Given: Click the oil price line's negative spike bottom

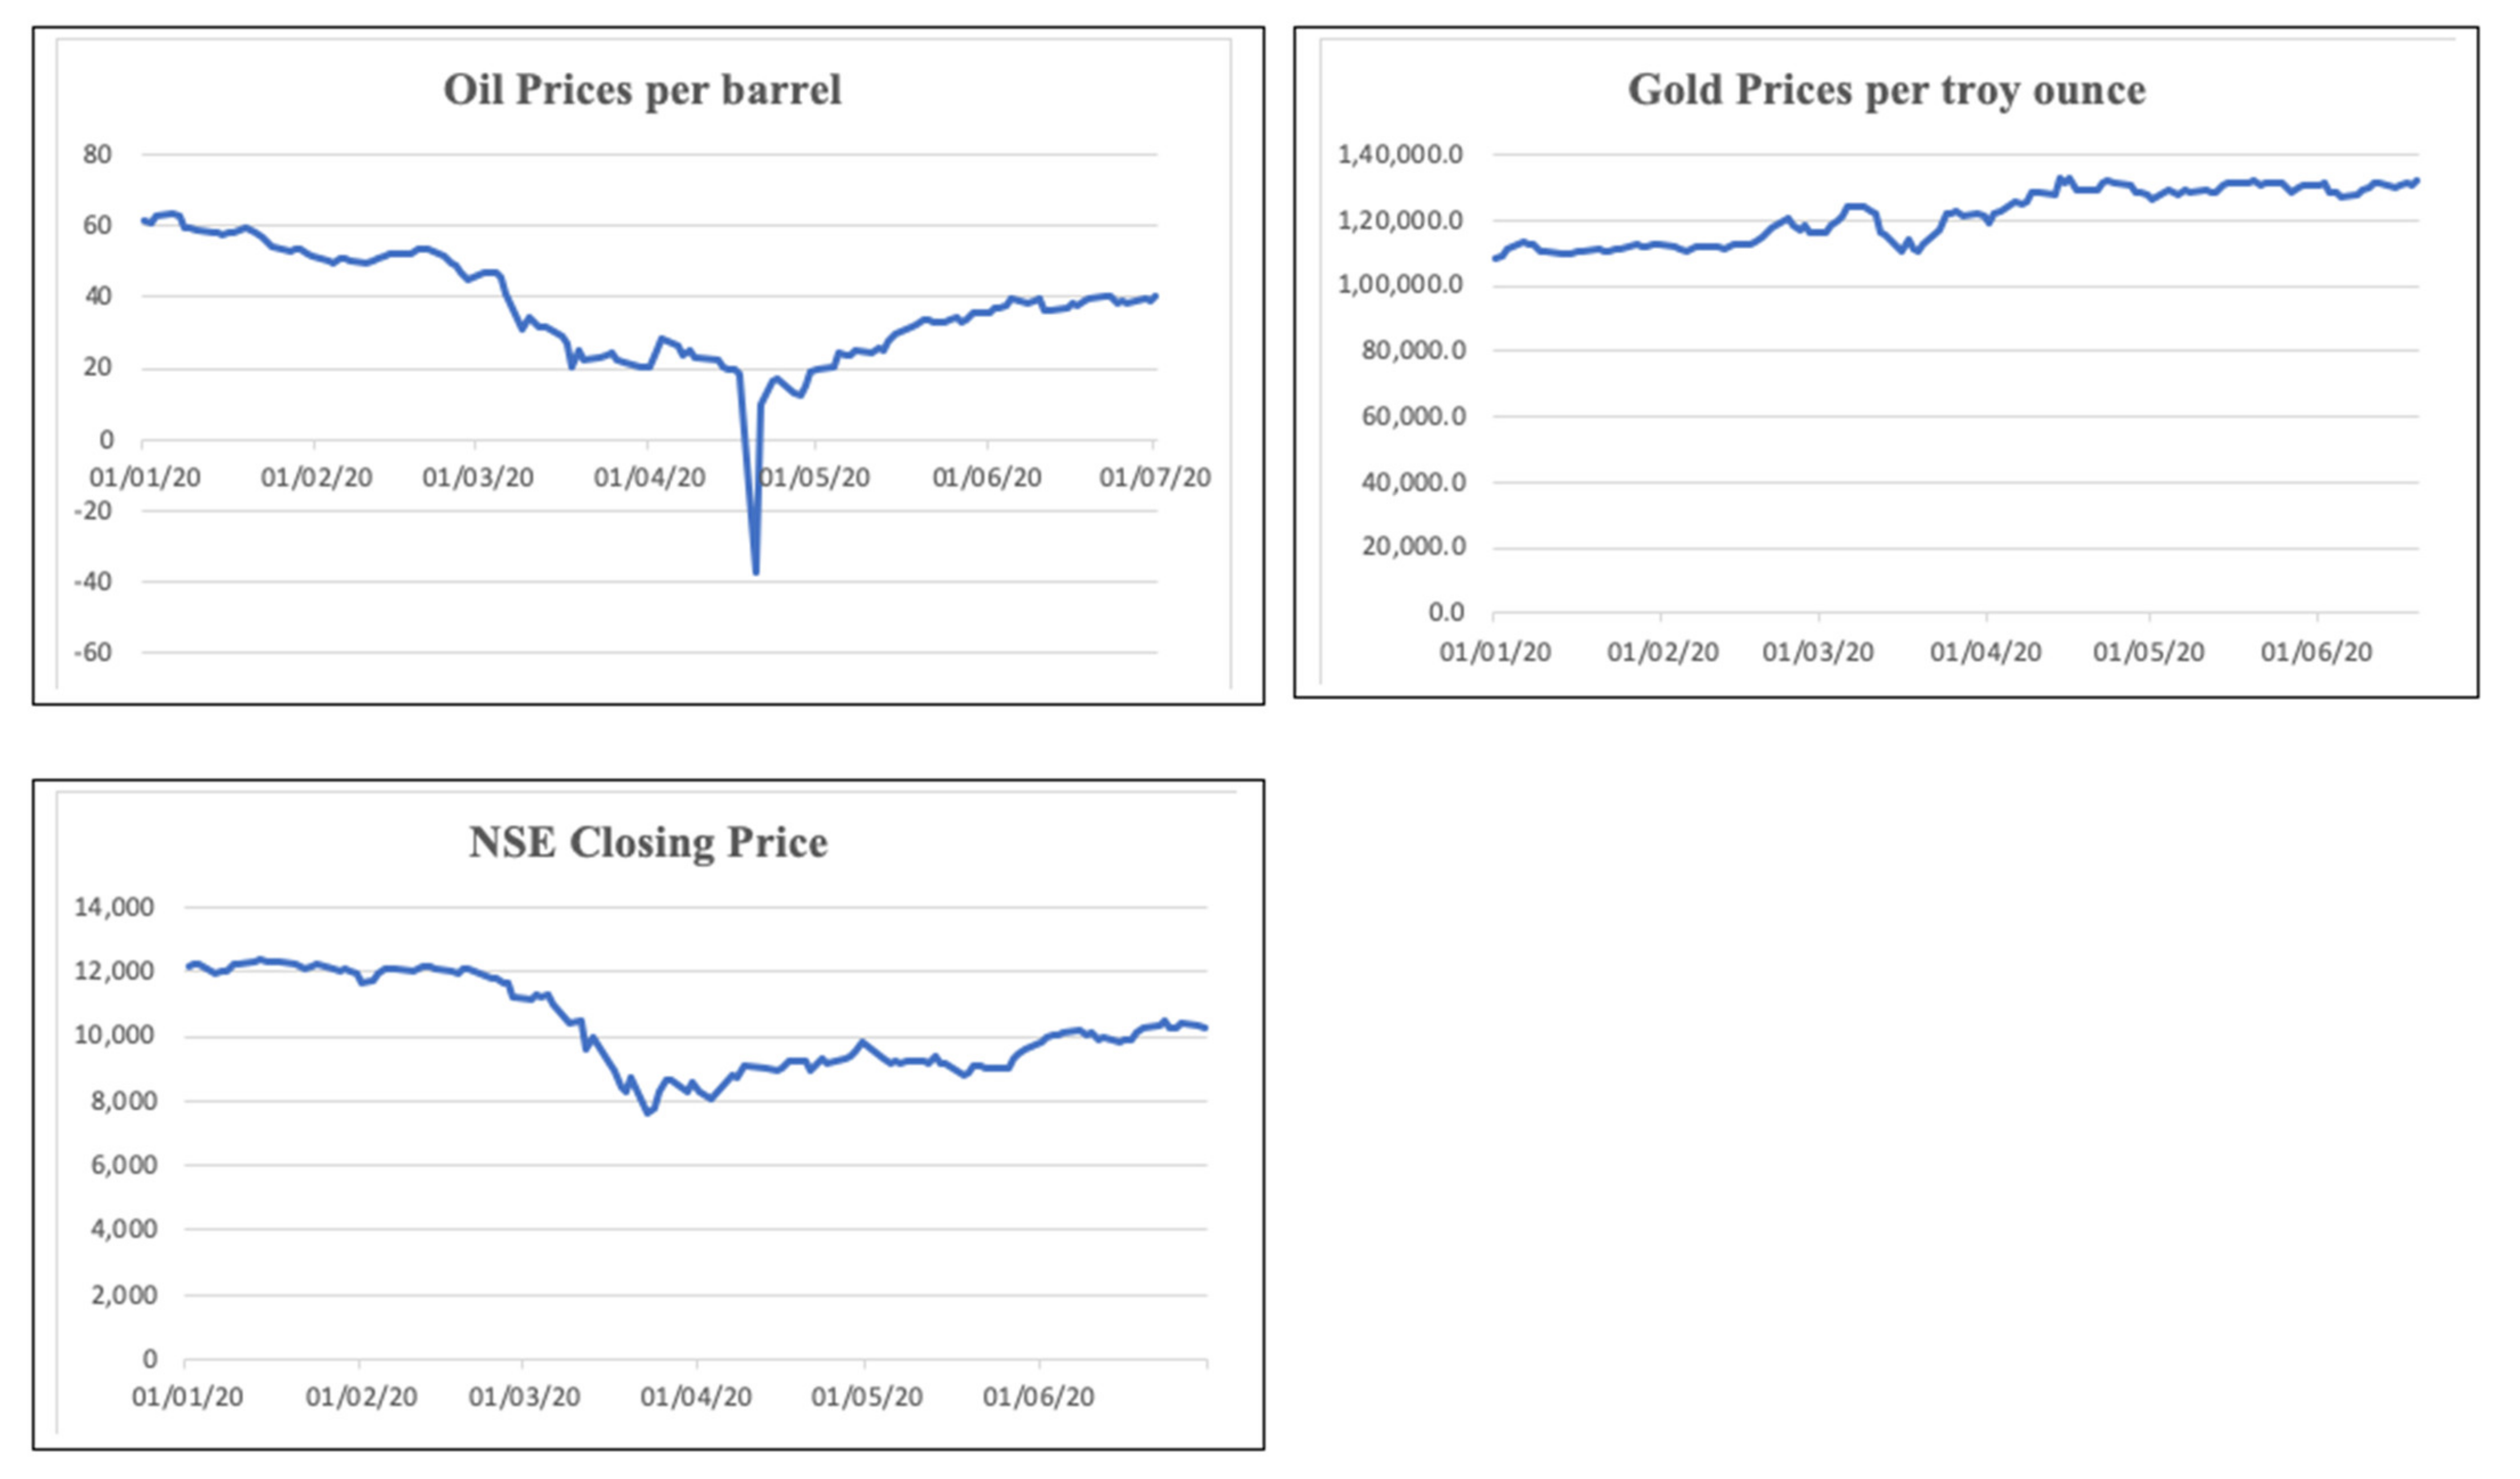Looking at the screenshot, I should (756, 572).
